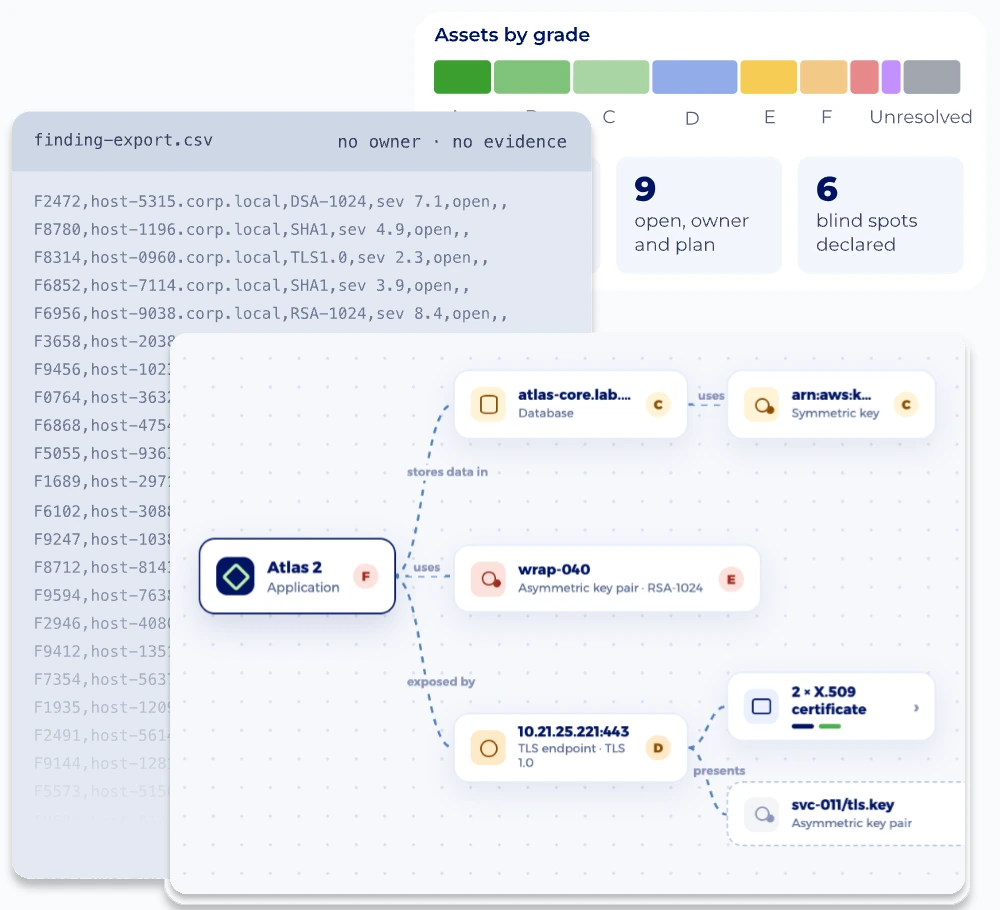Click the E grade badge on wrap-040
This screenshot has width=1000, height=910.
point(731,579)
